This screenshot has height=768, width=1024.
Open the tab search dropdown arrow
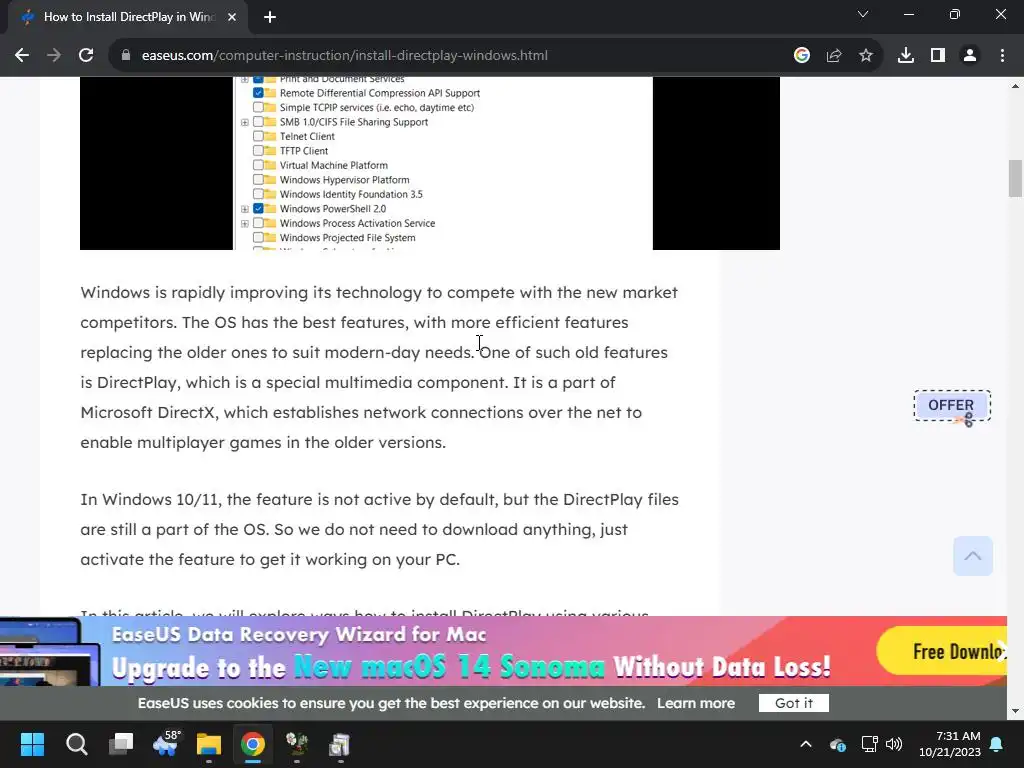[863, 14]
